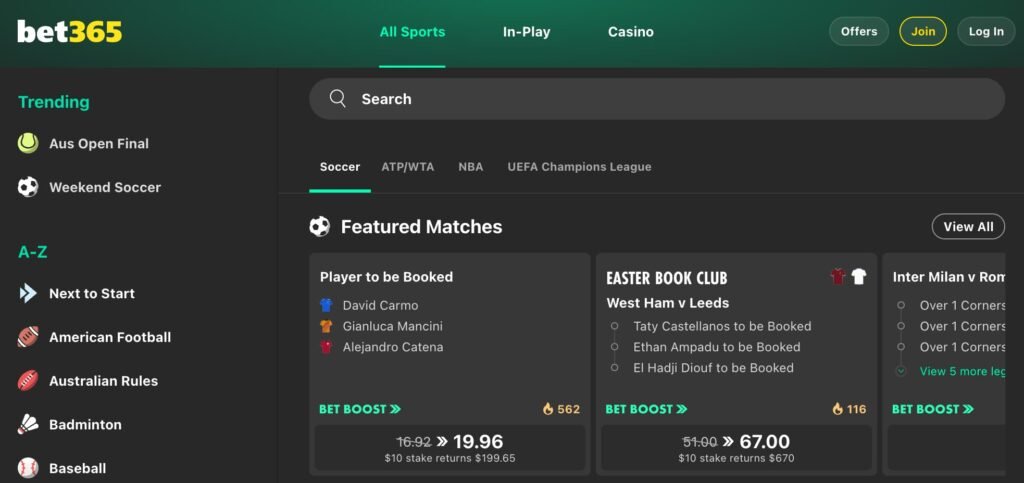Click the Baseball icon in sidebar

(x=28, y=468)
